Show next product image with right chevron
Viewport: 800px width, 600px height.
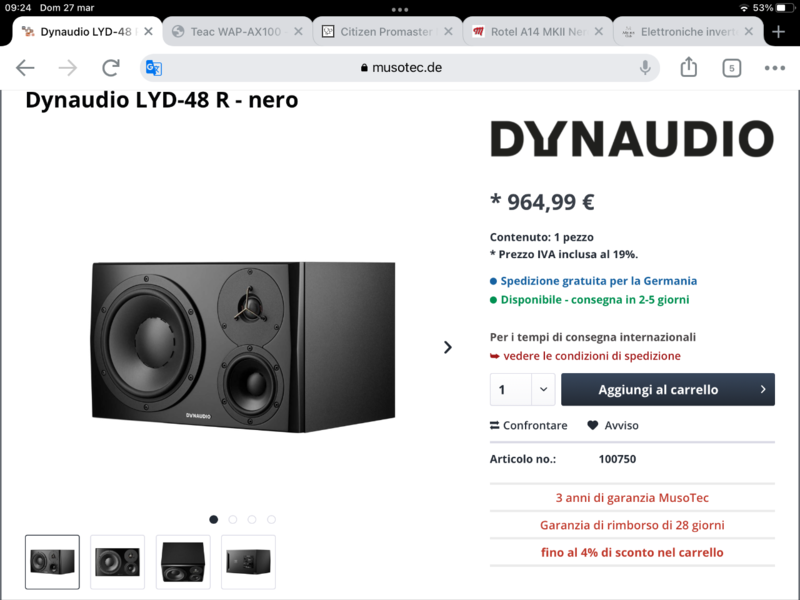pos(447,347)
